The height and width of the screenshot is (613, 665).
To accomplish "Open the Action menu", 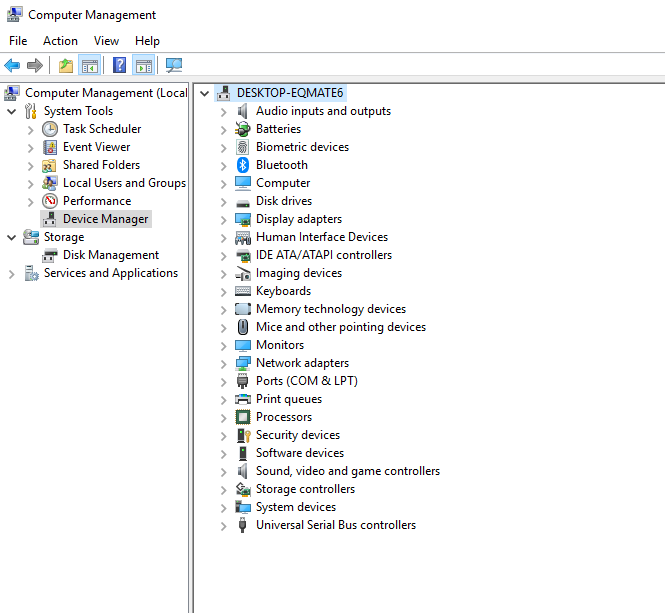I will (x=60, y=41).
